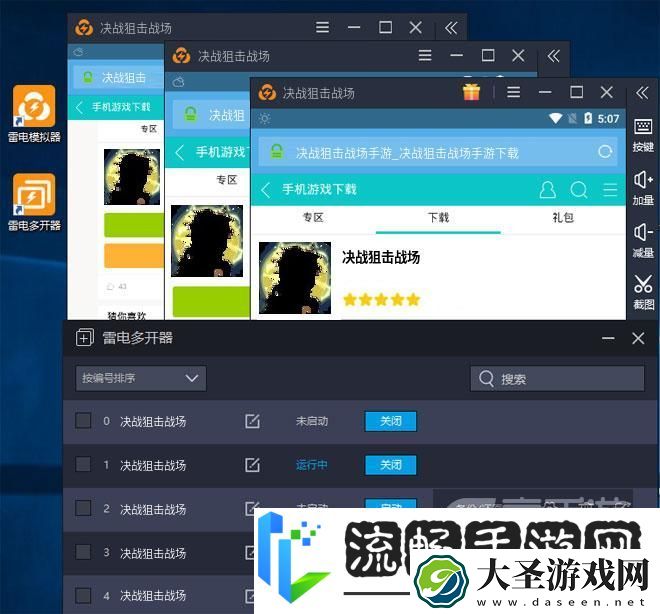This screenshot has height=614, width=660.
Task: Click instance 4 name 决战狙击战场
Action: coord(153,595)
